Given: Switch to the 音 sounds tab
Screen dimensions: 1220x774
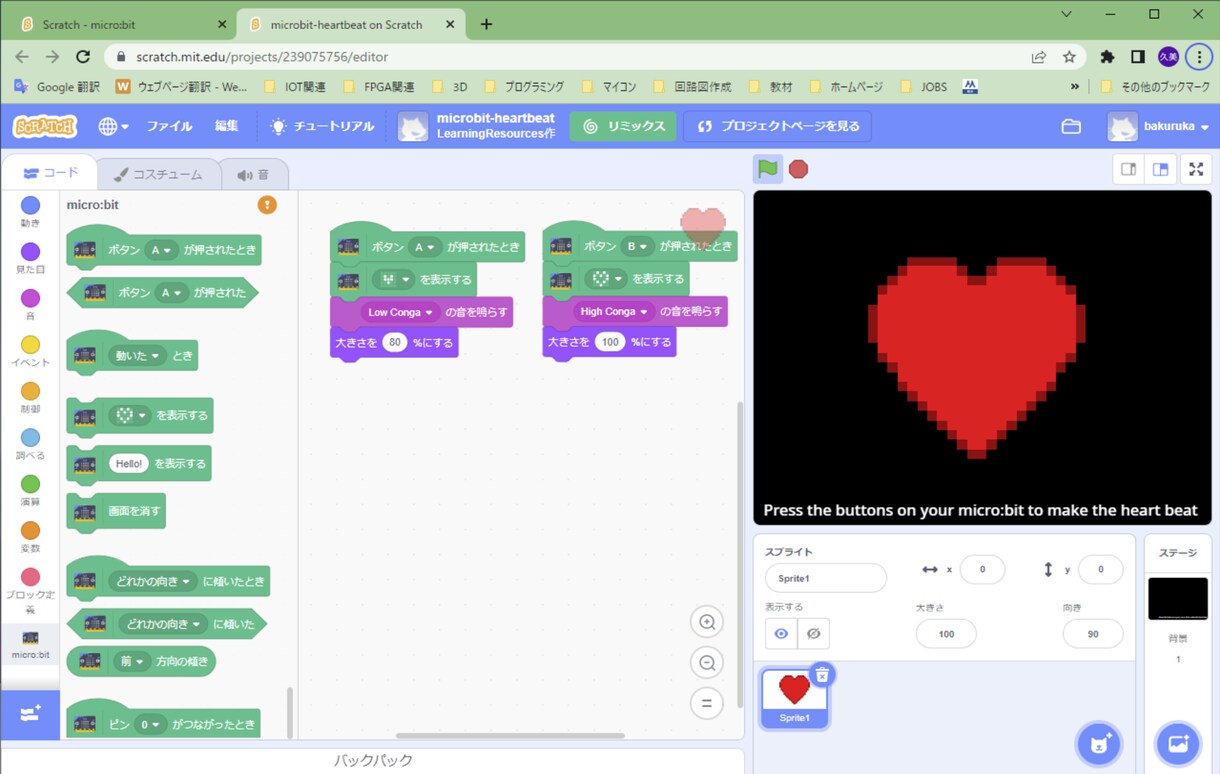Looking at the screenshot, I should pos(253,174).
